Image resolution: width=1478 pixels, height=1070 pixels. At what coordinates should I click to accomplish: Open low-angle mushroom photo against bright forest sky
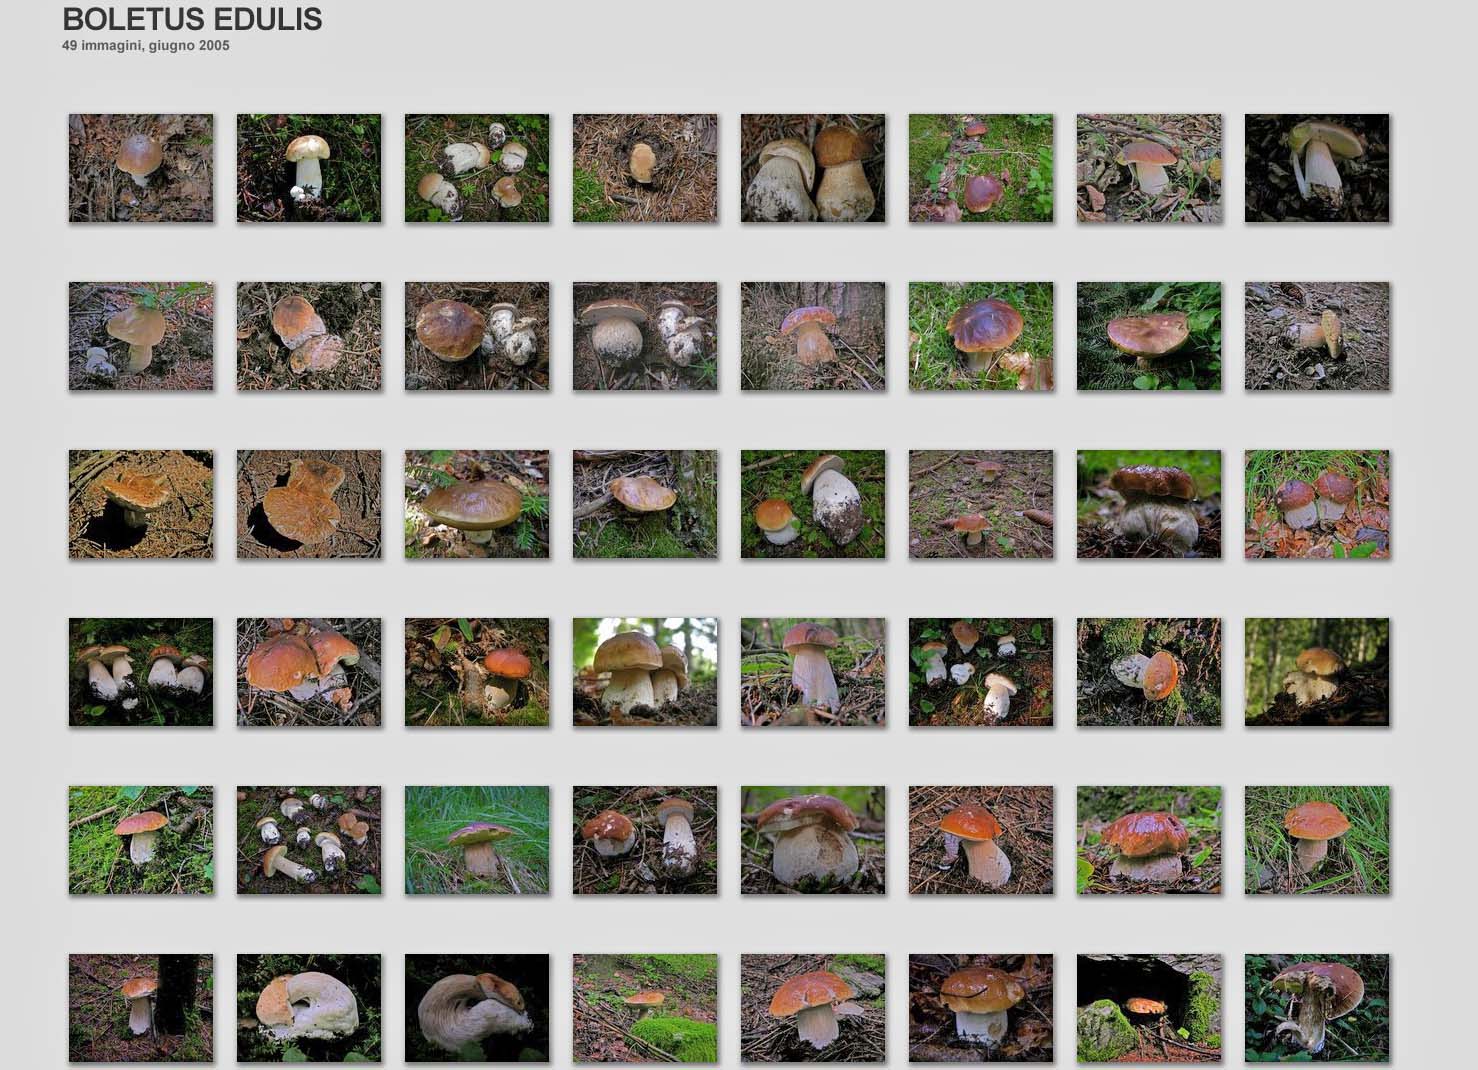(x=645, y=672)
